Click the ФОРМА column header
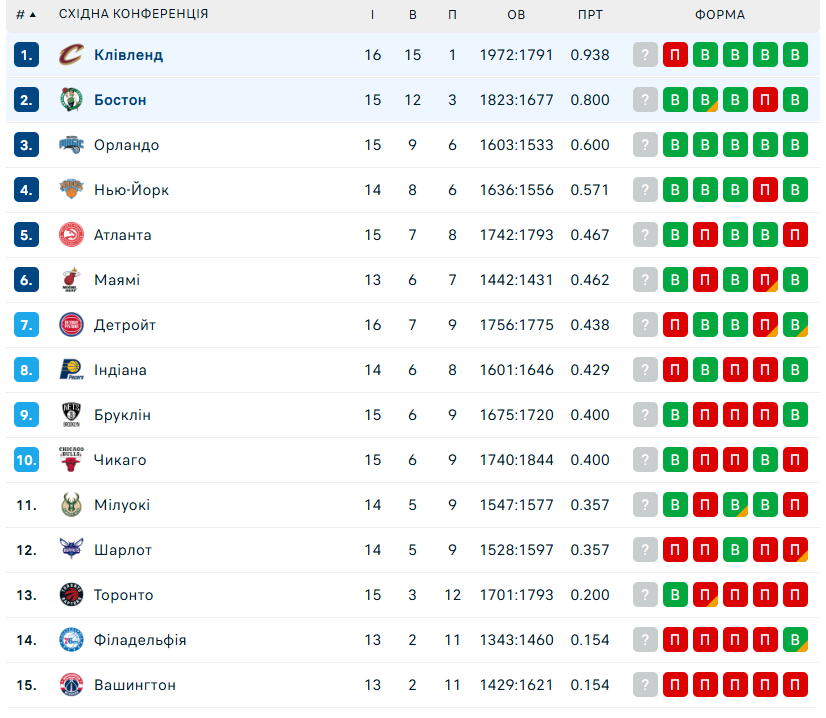 720,15
